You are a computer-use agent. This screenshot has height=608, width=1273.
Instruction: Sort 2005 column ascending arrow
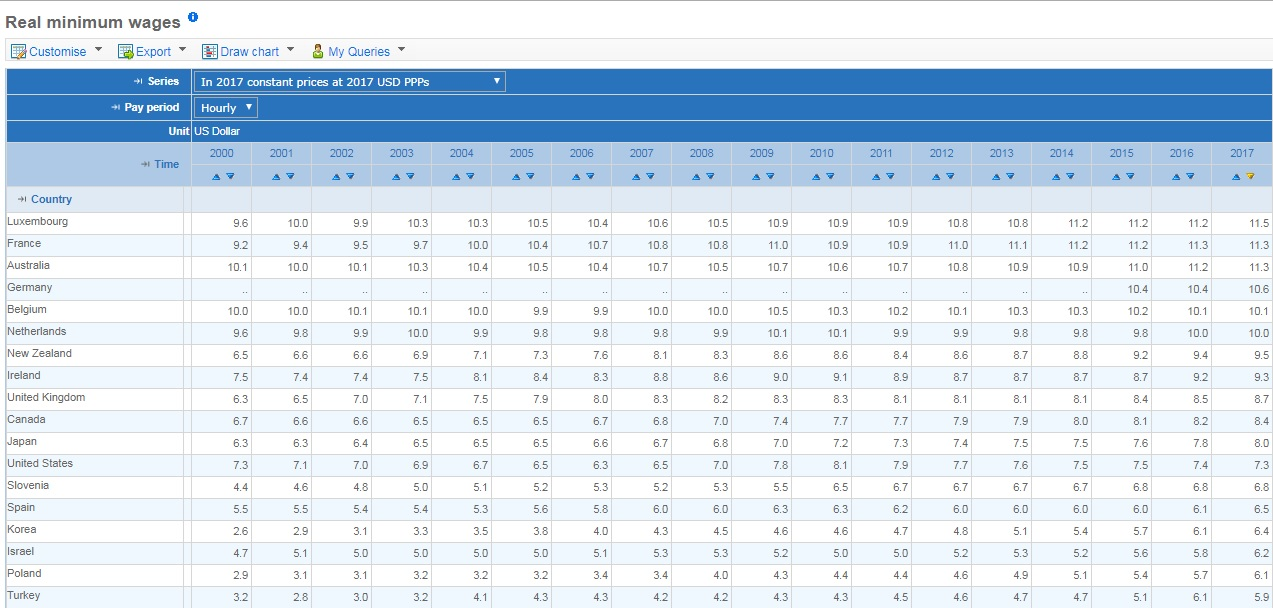point(515,176)
